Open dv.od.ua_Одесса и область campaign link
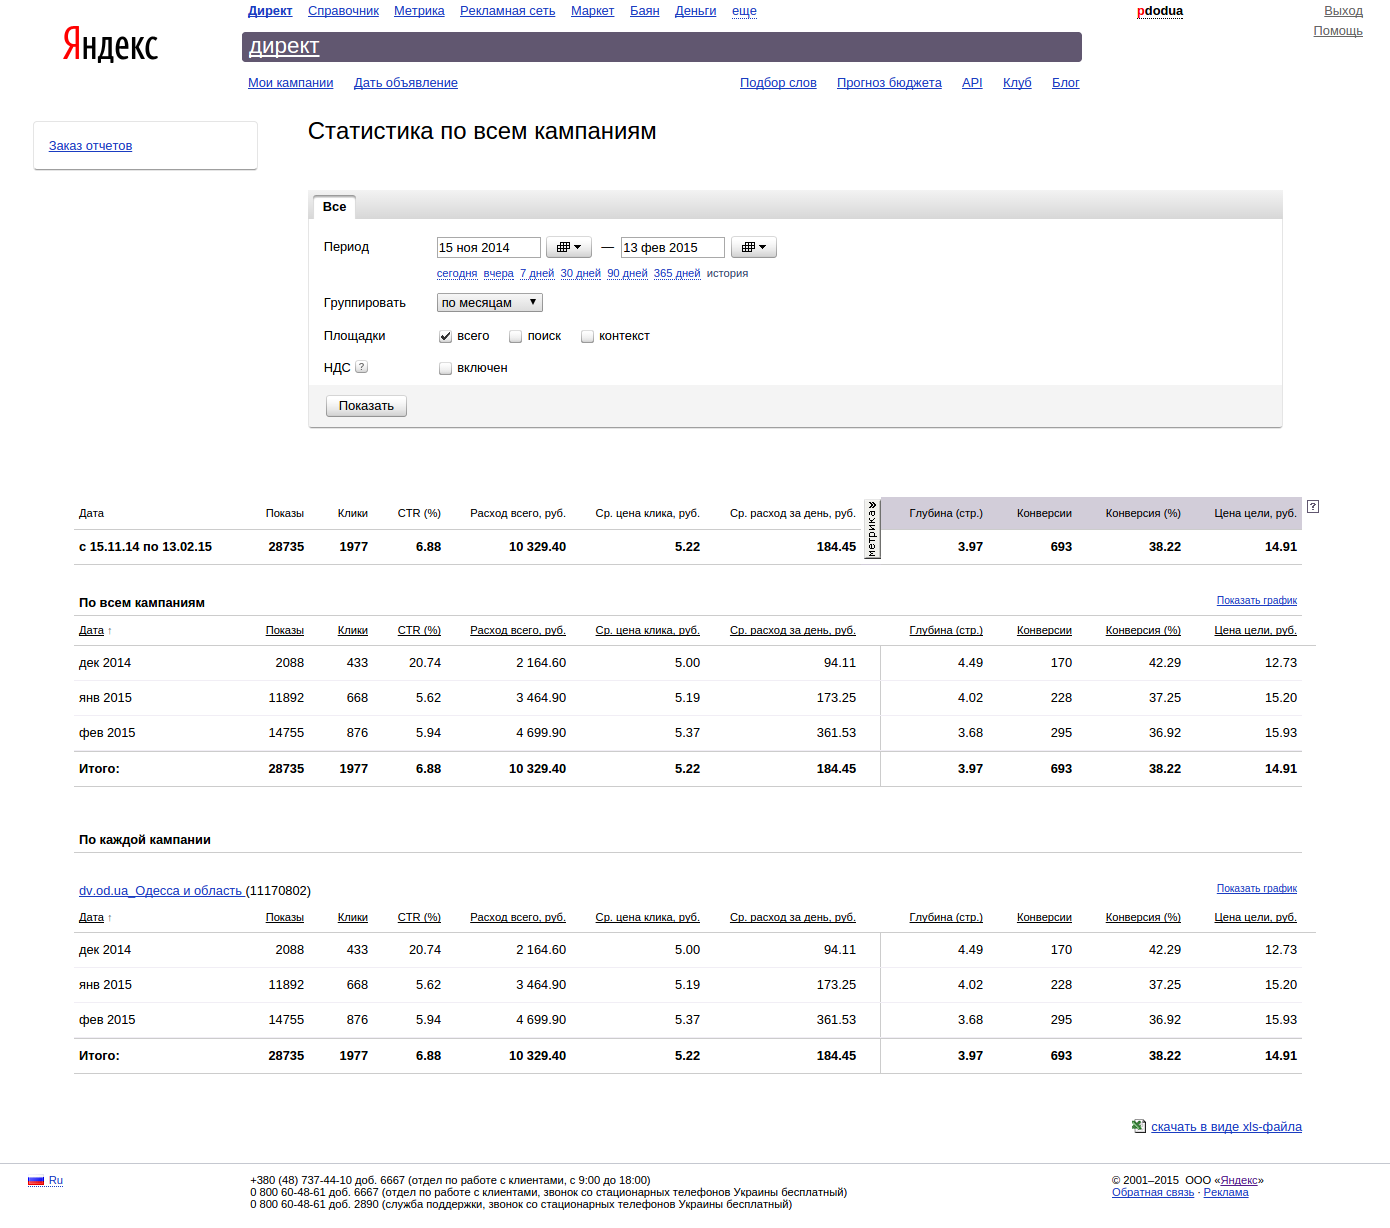 point(161,891)
